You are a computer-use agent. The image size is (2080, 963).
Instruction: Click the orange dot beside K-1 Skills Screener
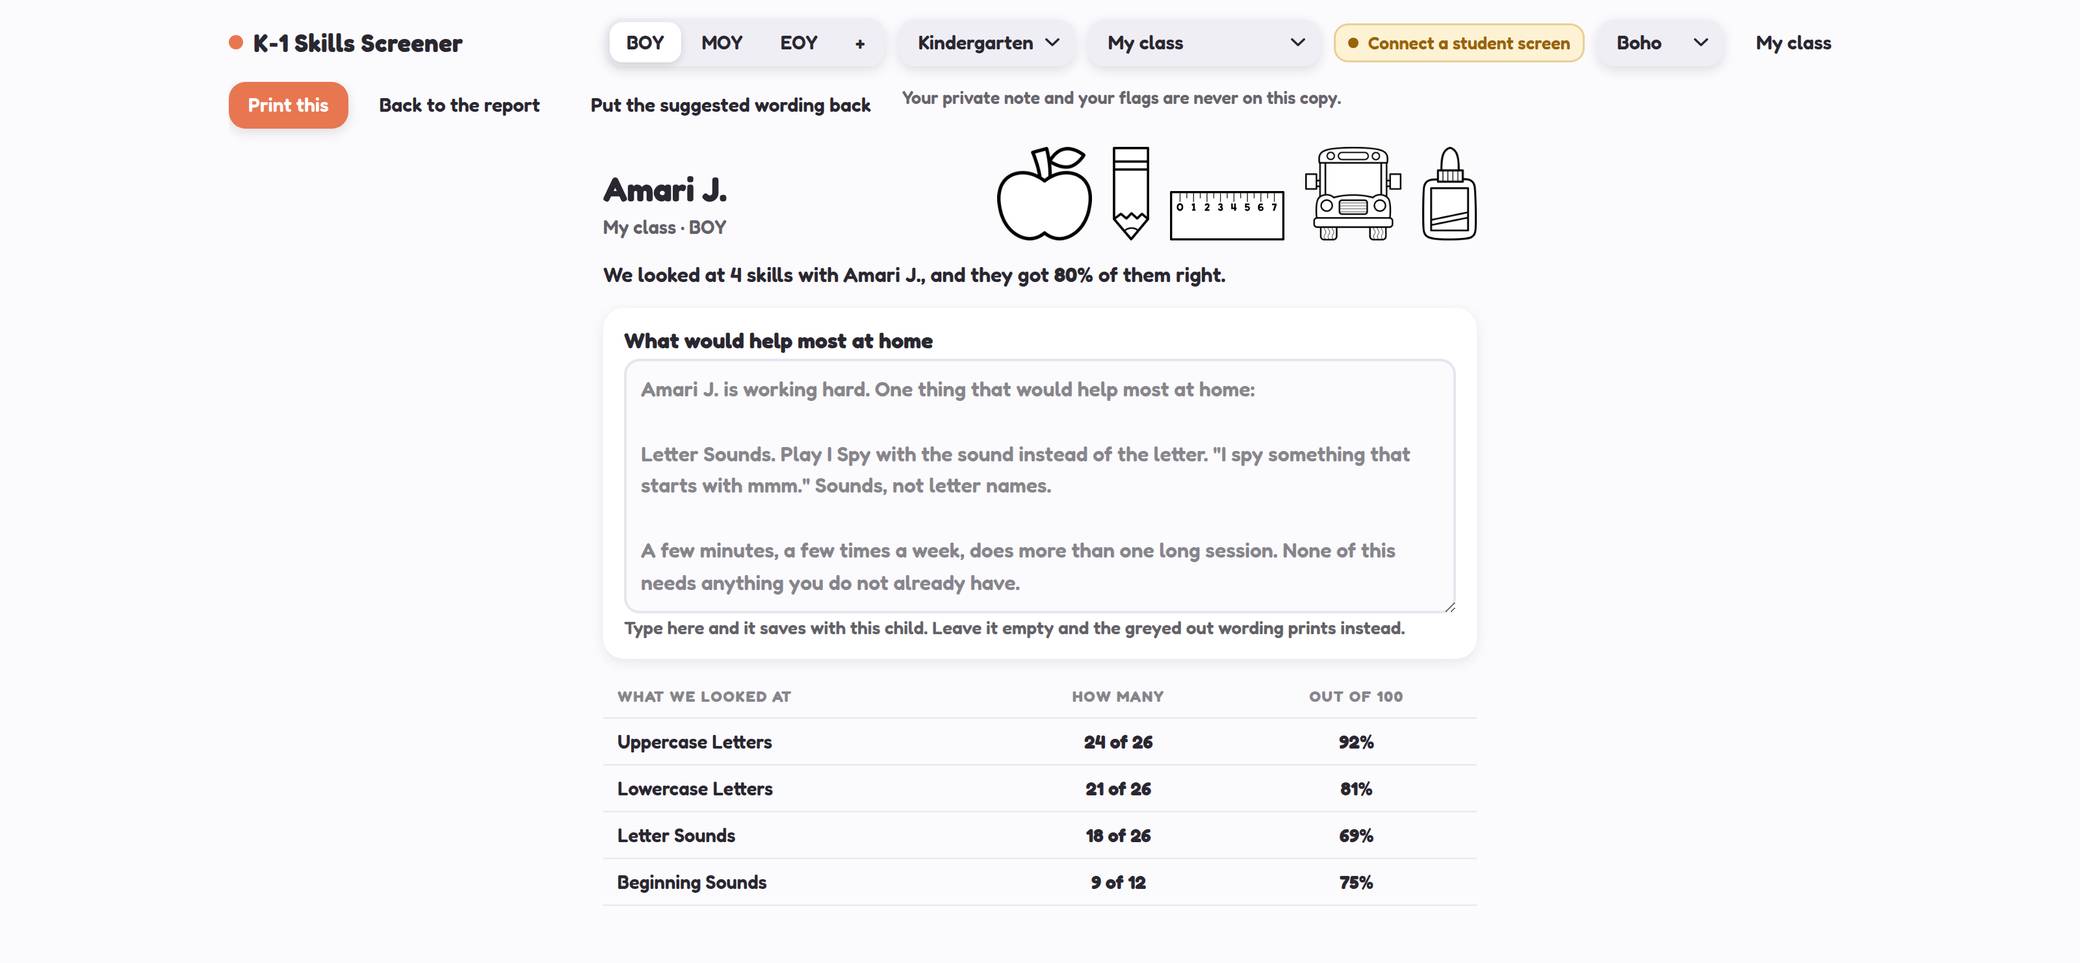coord(236,42)
